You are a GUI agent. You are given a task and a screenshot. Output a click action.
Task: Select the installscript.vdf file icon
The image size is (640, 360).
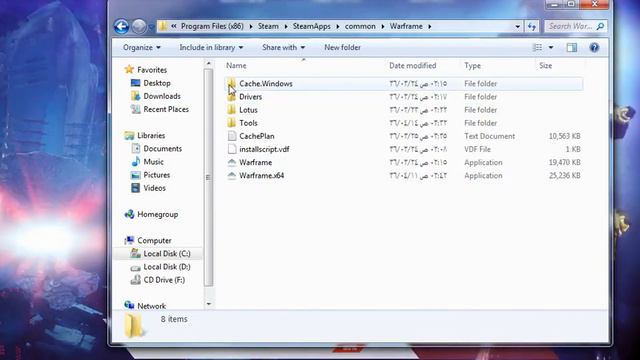[x=232, y=149]
